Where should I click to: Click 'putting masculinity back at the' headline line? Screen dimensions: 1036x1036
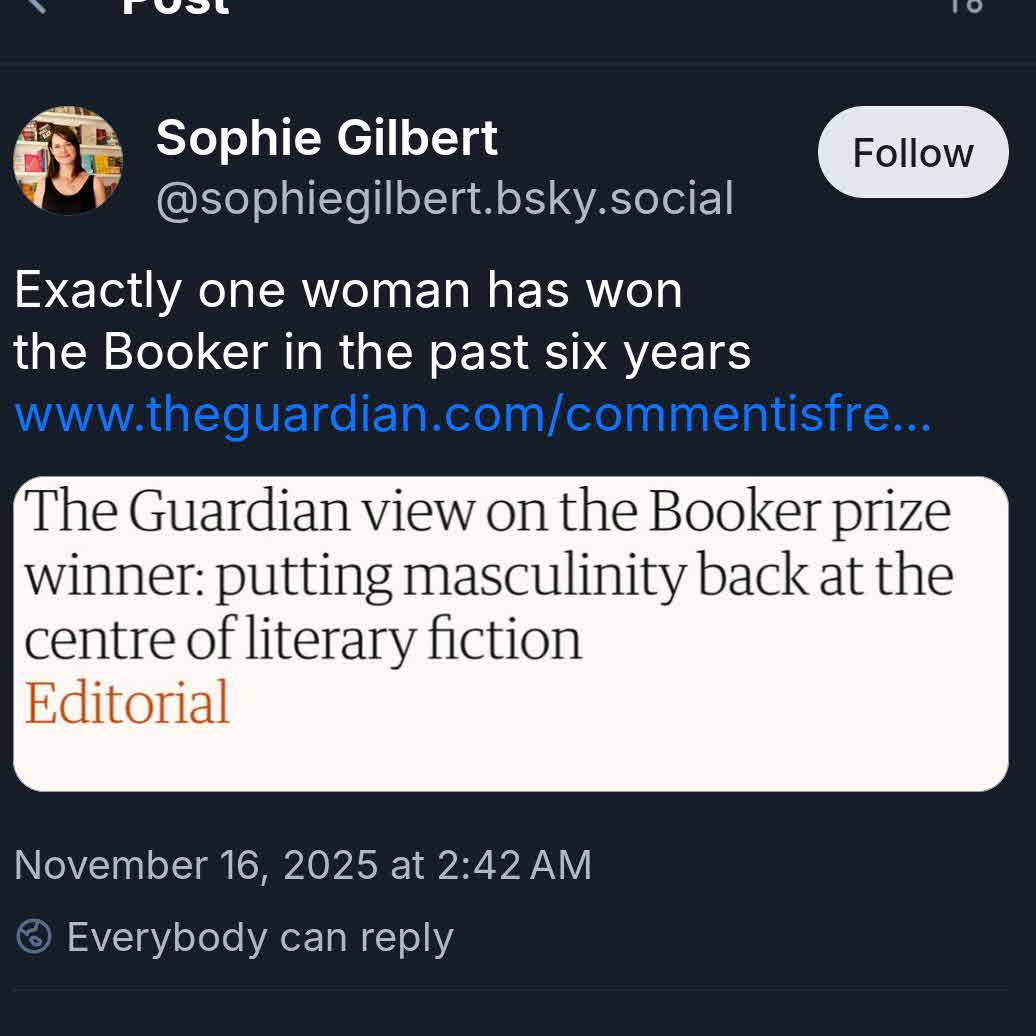pos(584,576)
